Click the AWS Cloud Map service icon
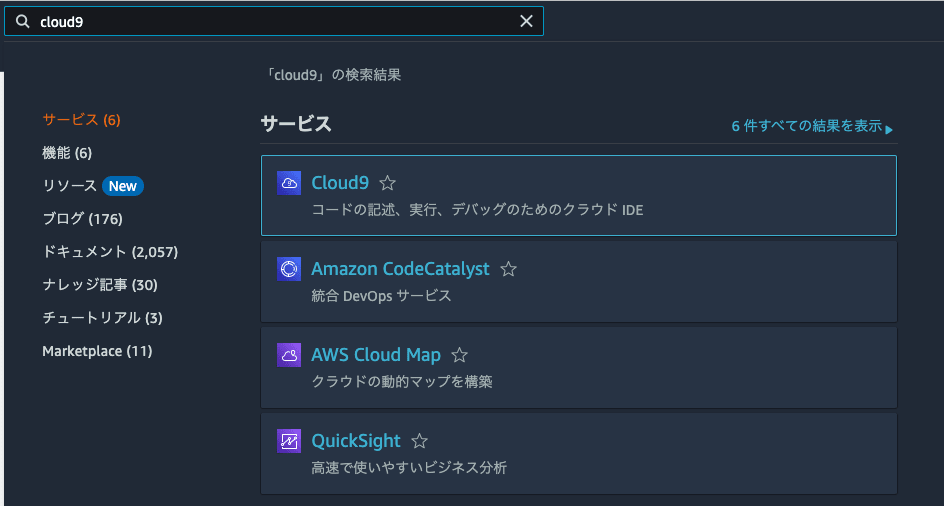 289,355
